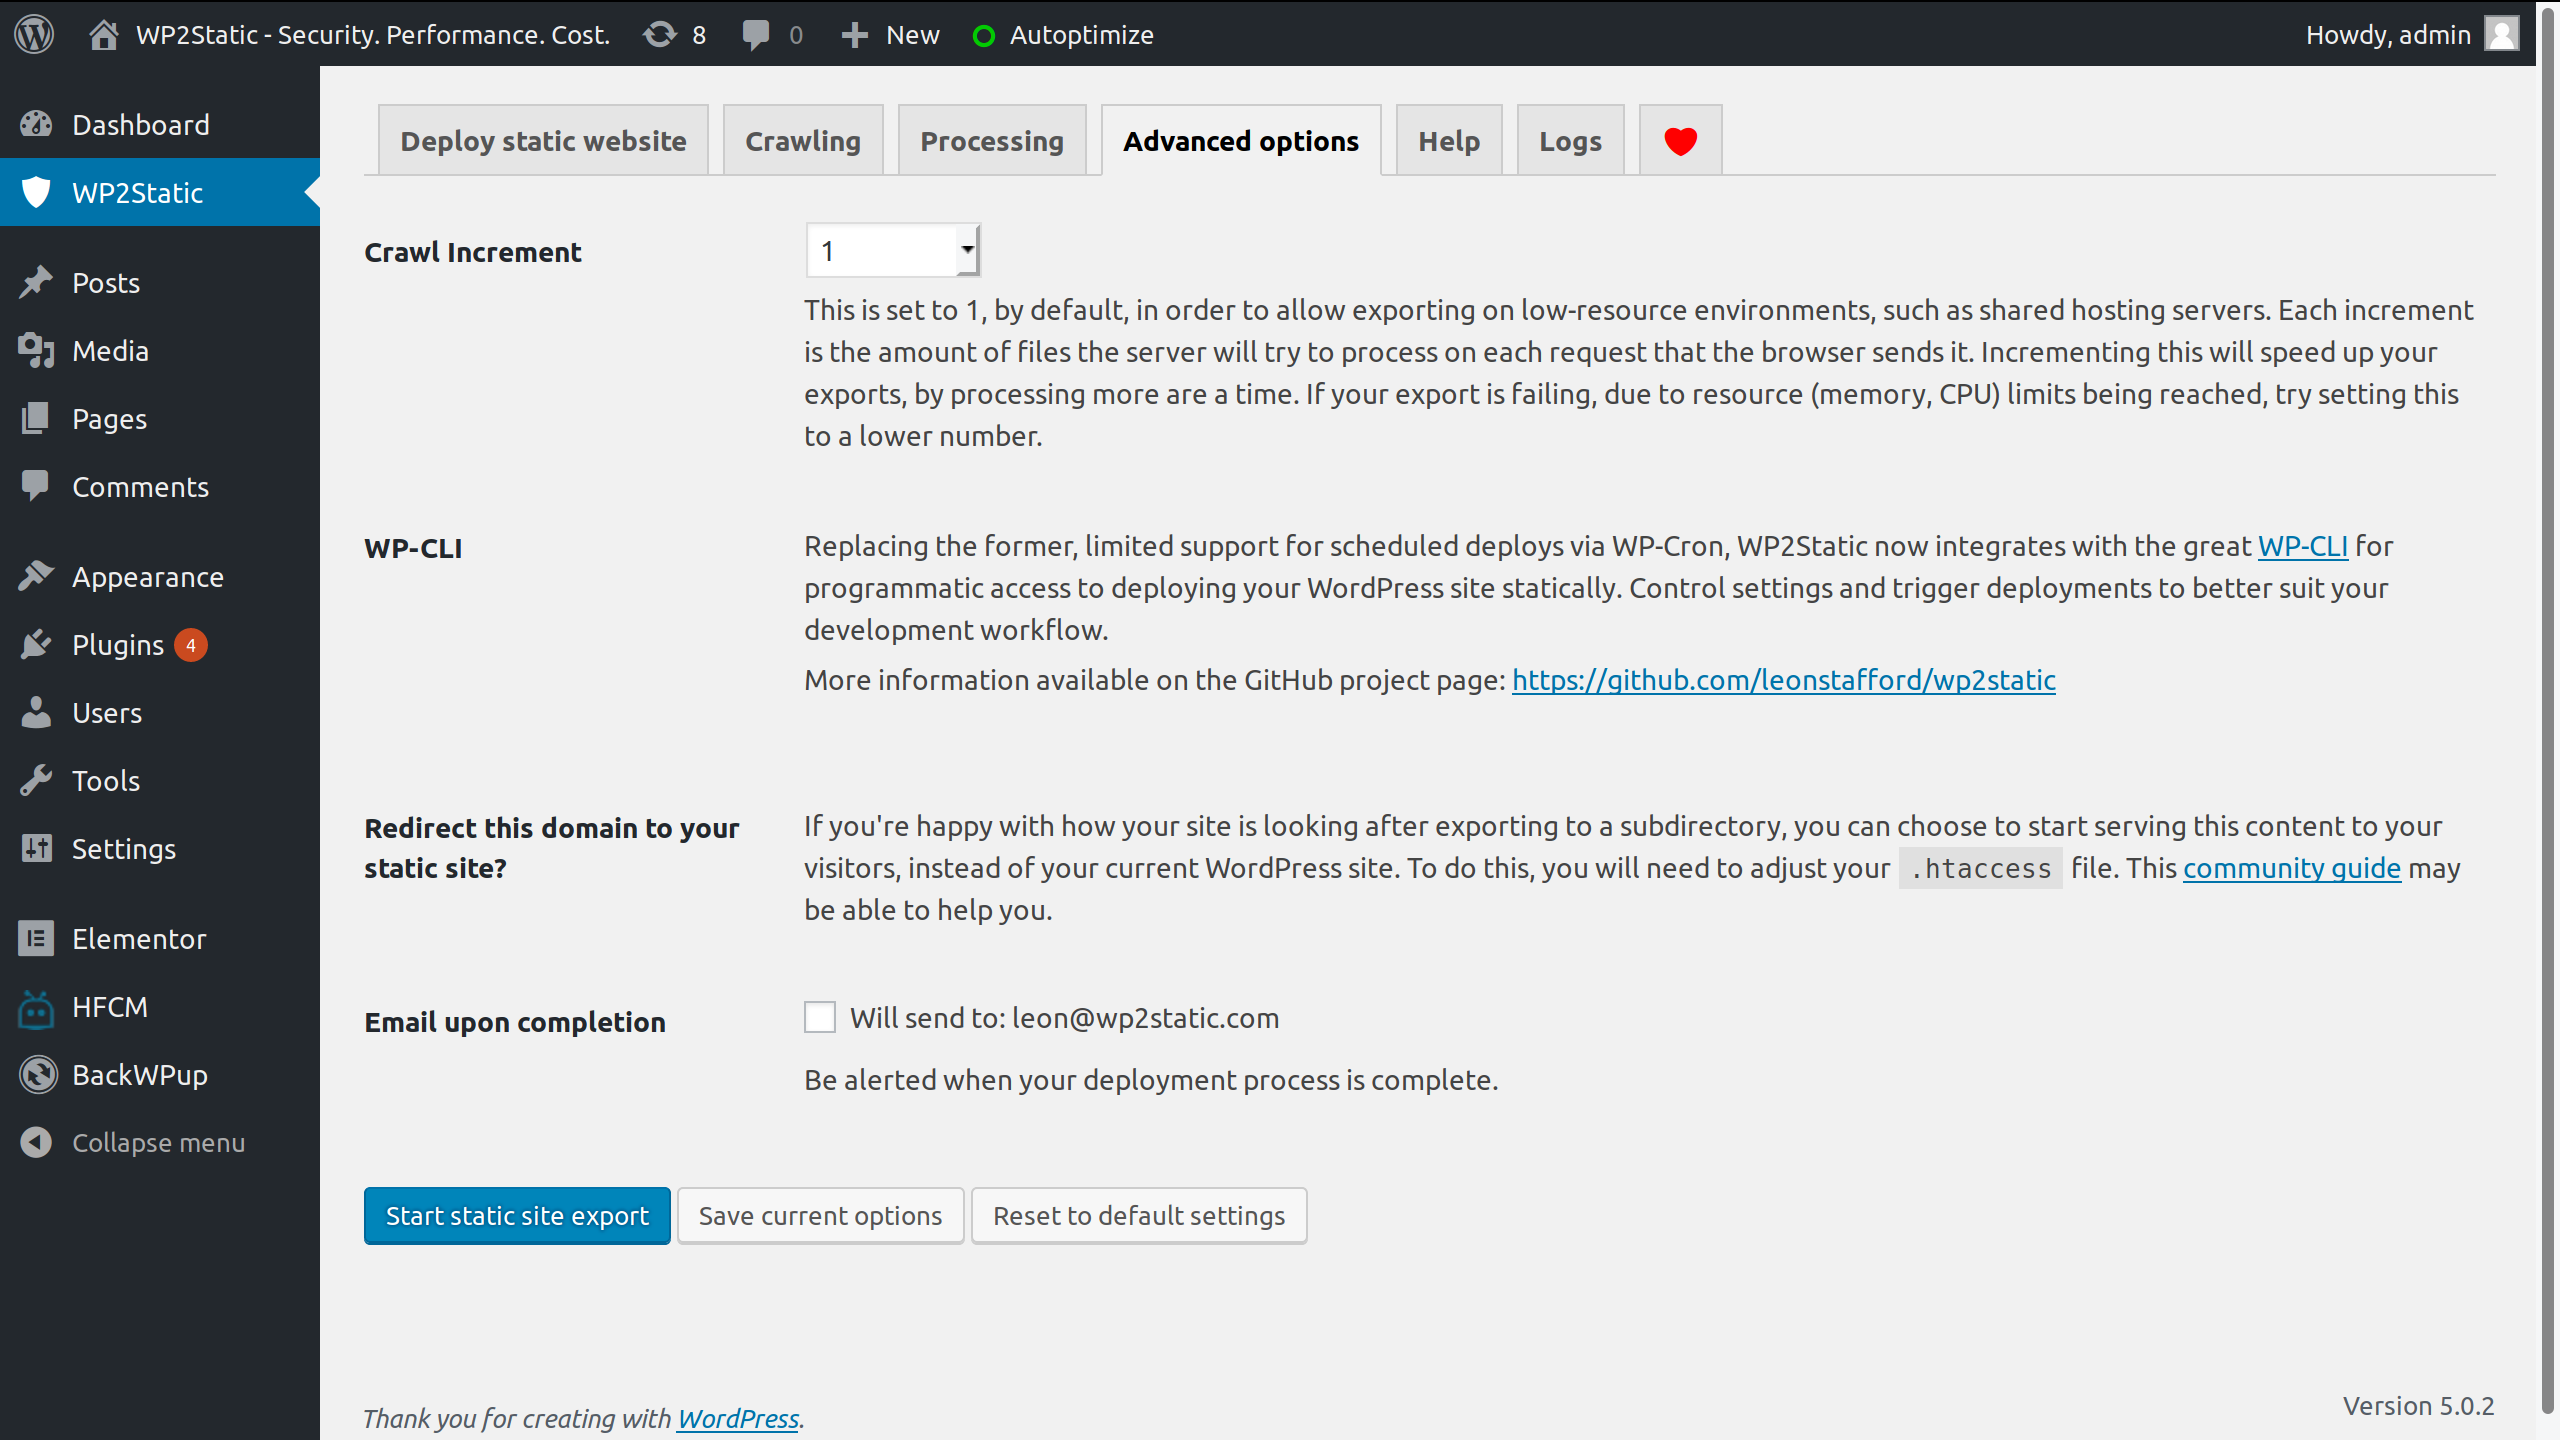Click Save current options button

click(x=820, y=1216)
